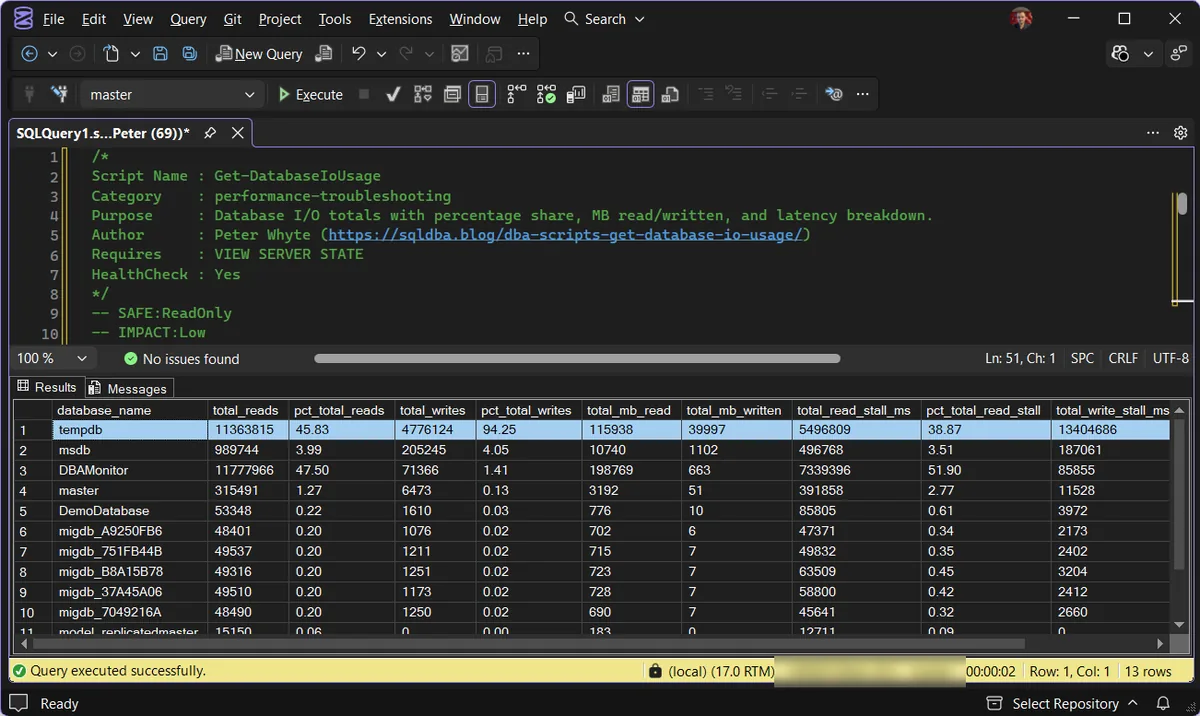Viewport: 1200px width, 716px height.
Task: Click the Undo arrow icon
Action: (358, 54)
